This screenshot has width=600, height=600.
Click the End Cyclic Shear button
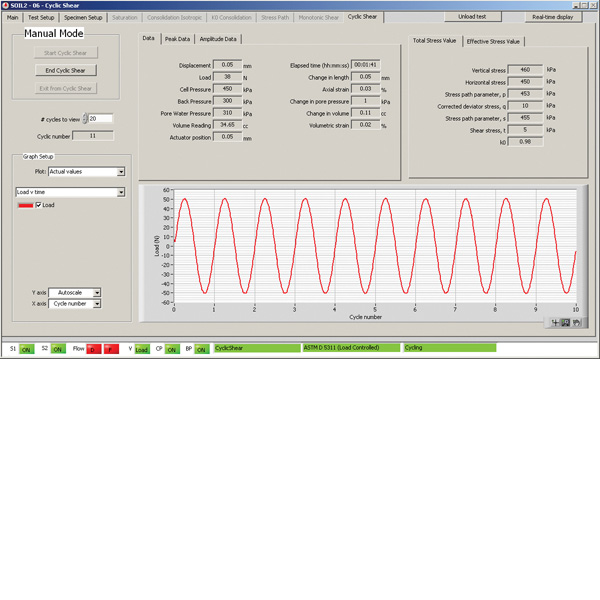click(x=65, y=70)
